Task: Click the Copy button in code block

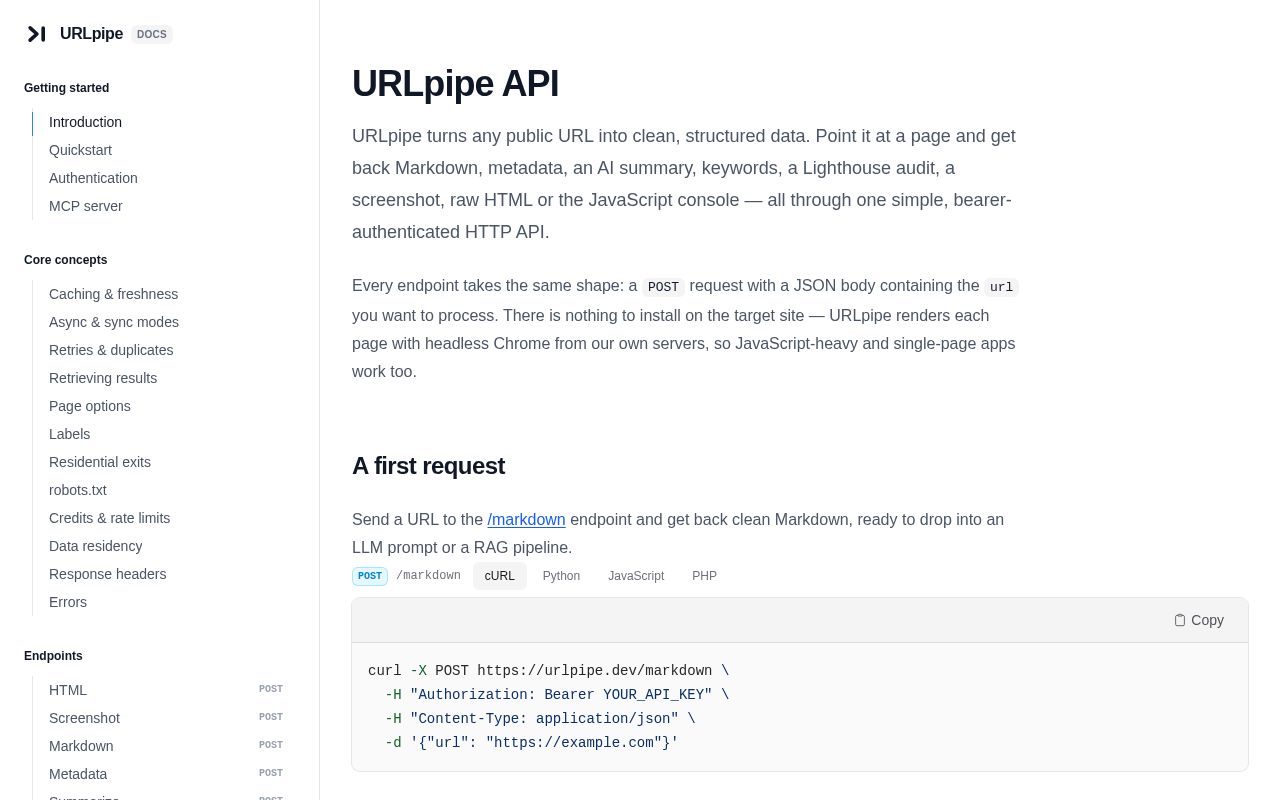Action: tap(1199, 620)
